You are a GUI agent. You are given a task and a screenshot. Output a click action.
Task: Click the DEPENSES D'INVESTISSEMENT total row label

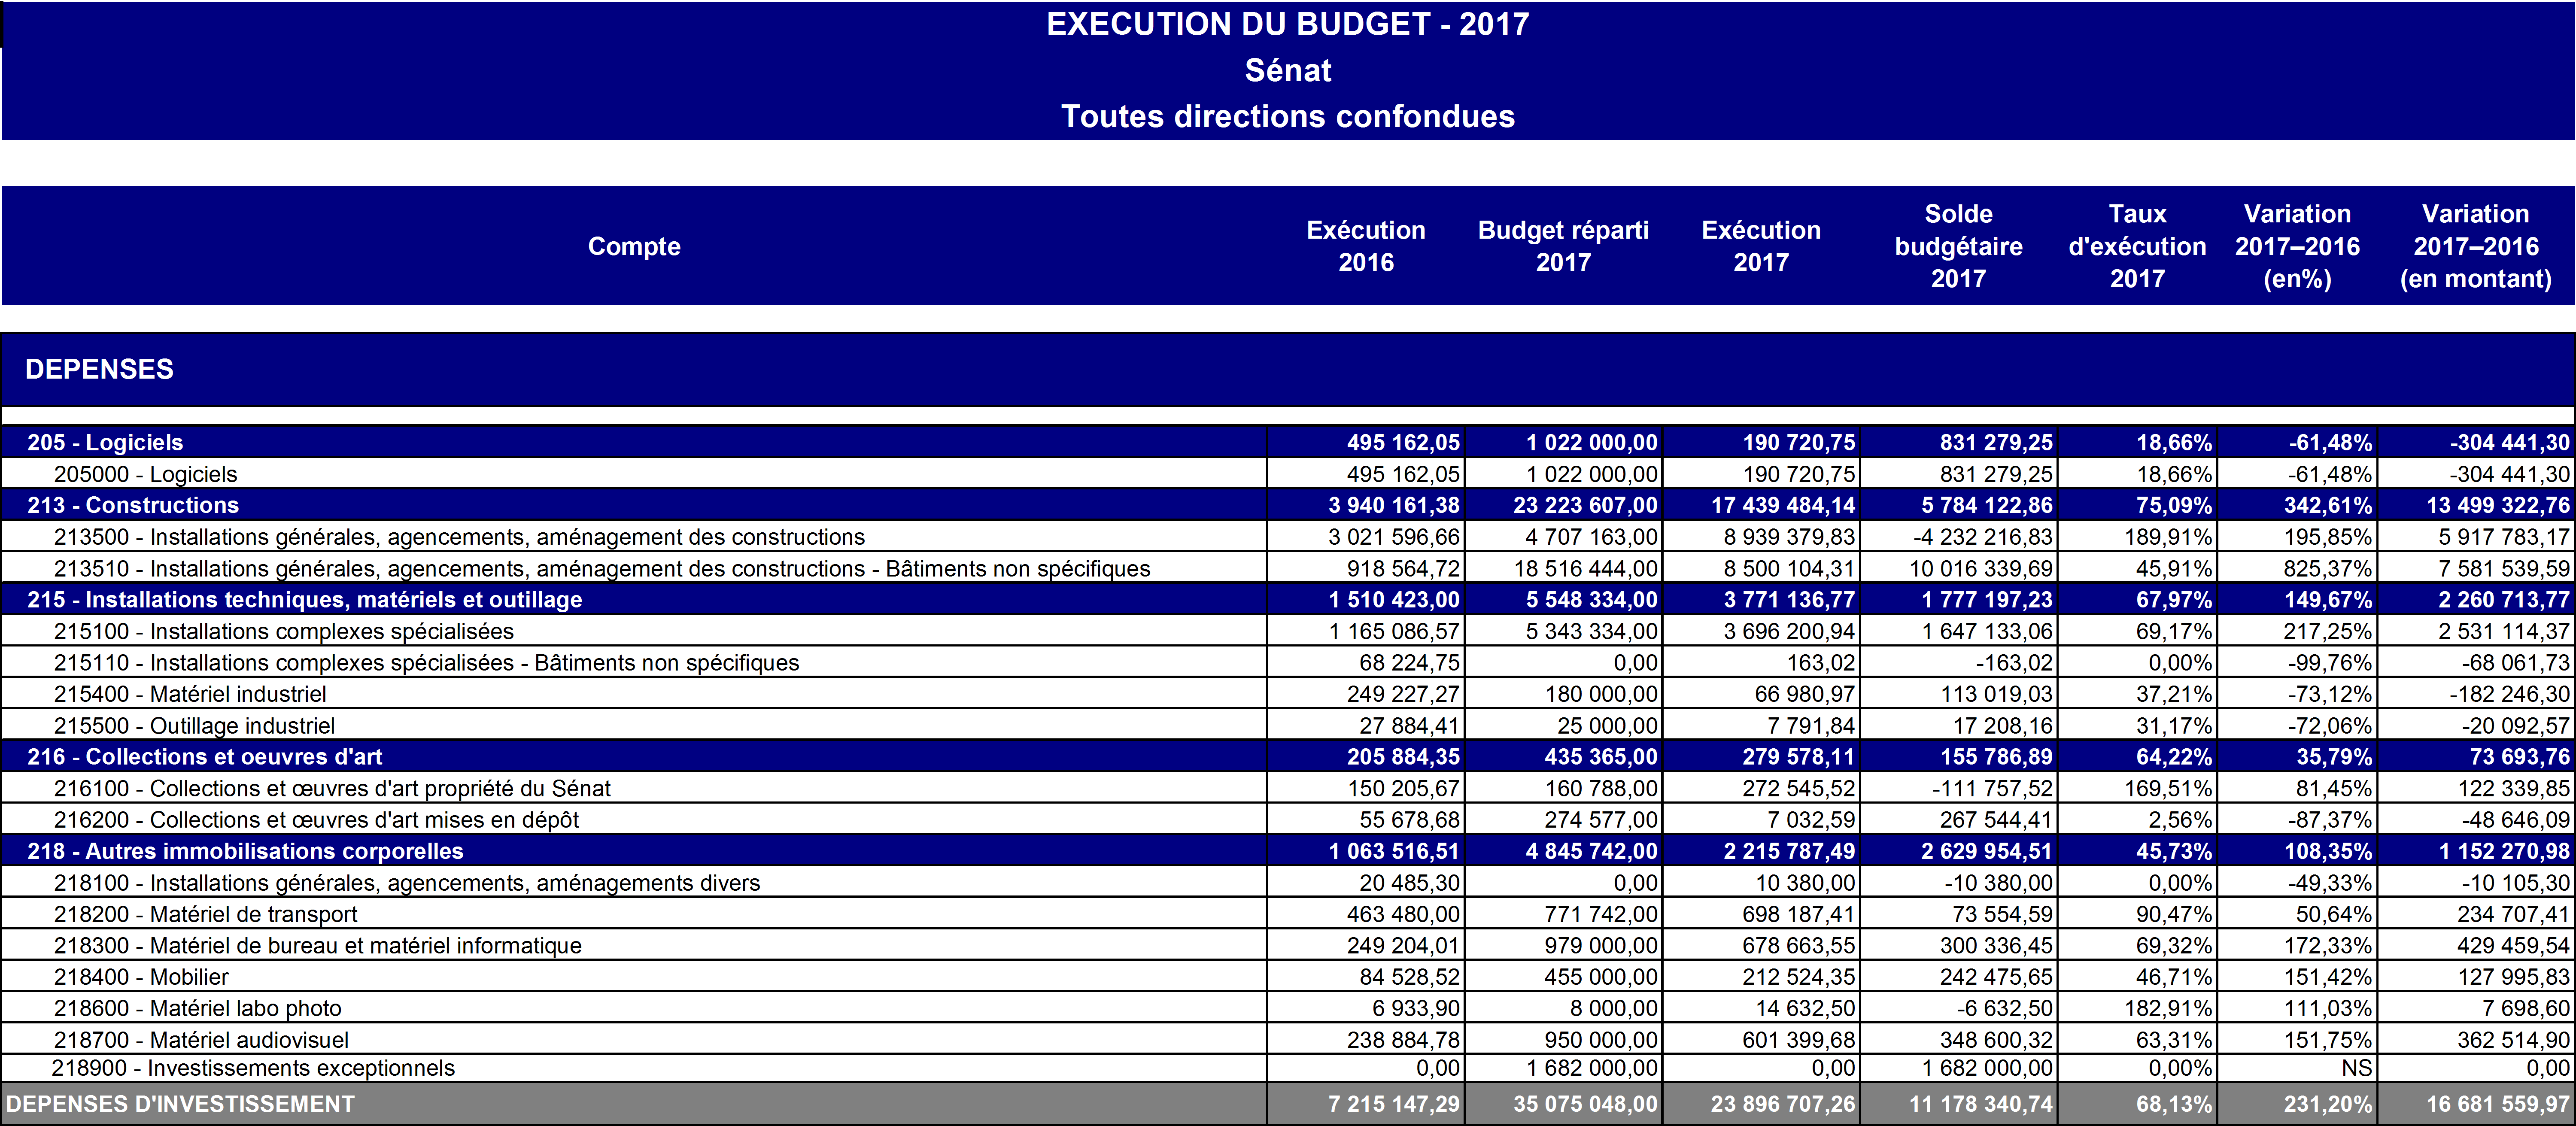pyautogui.click(x=180, y=1104)
